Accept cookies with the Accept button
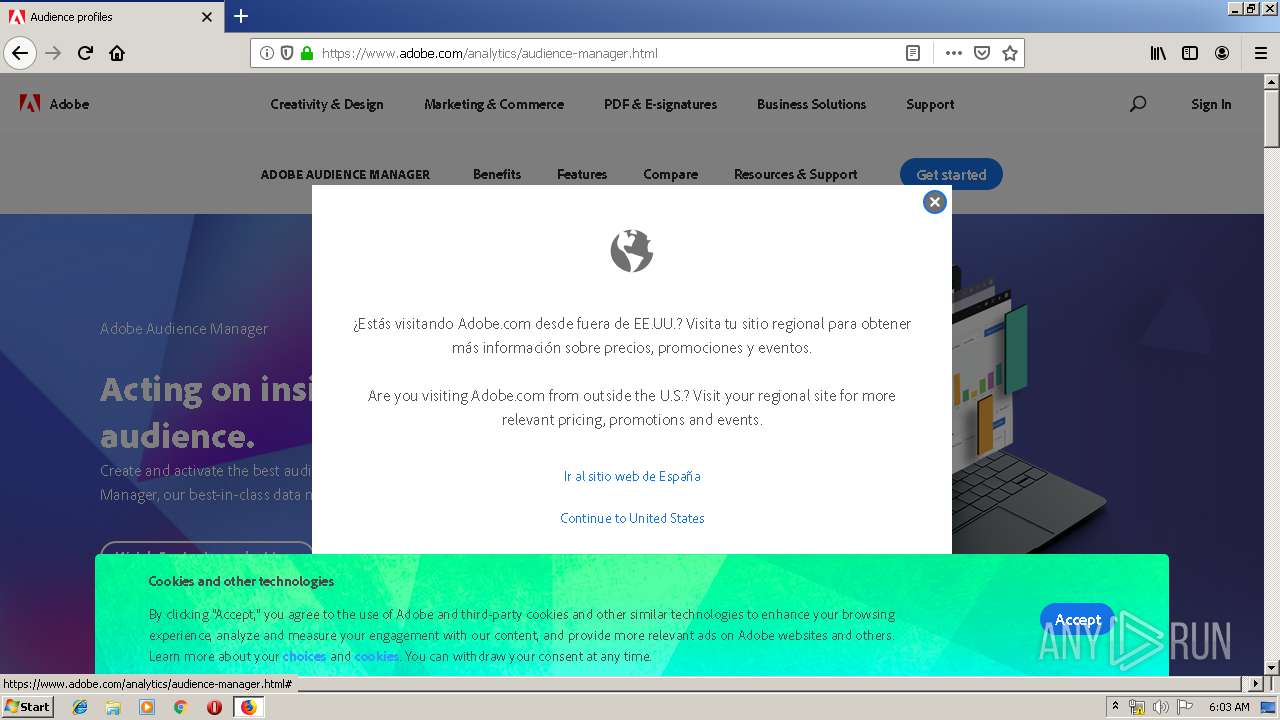Image resolution: width=1280 pixels, height=720 pixels. click(x=1077, y=620)
